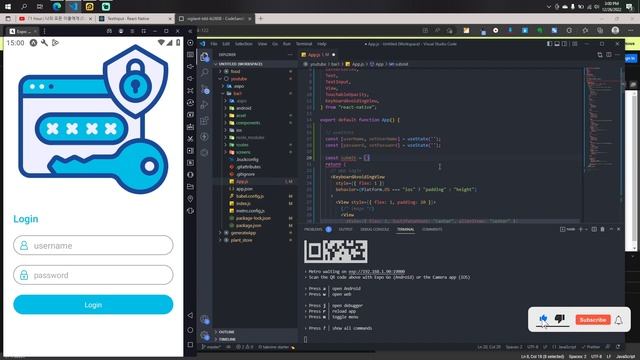Image resolution: width=640 pixels, height=360 pixels.
Task: Toggle the primary sidebar layout icon
Action: [549, 44]
